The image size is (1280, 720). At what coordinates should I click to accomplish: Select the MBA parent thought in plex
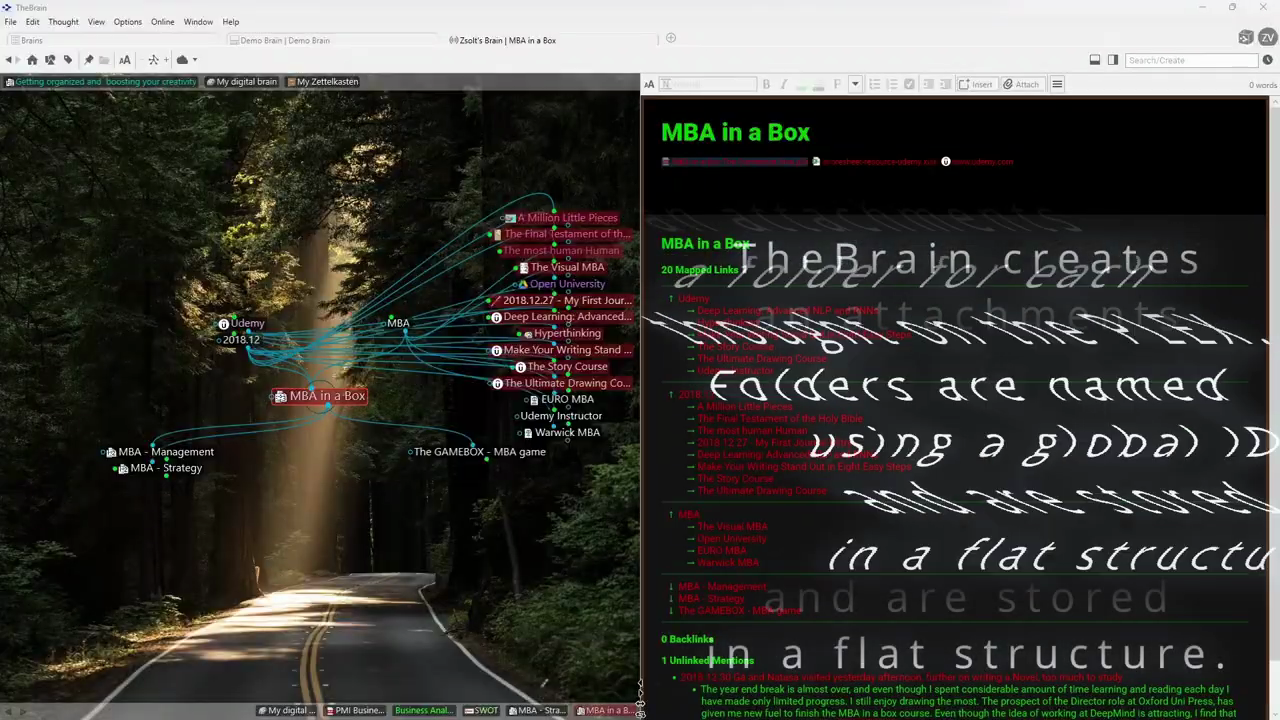(x=398, y=322)
